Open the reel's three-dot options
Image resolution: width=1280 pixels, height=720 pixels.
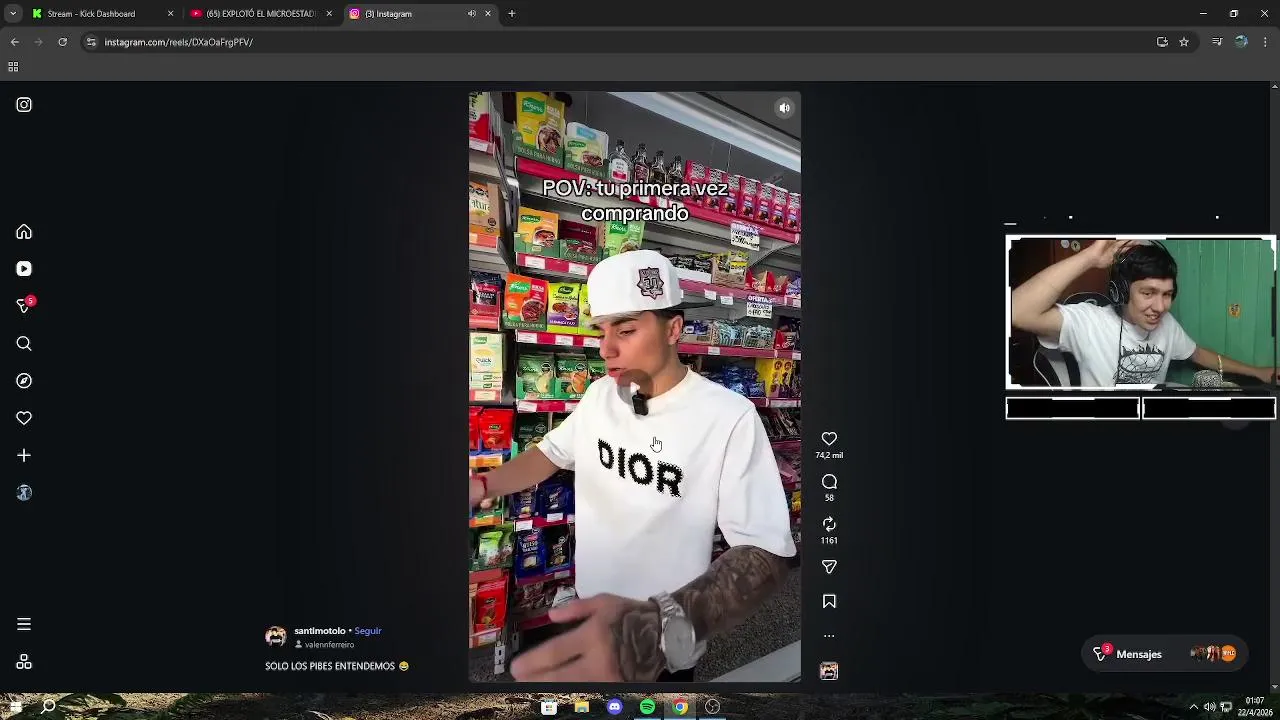pos(829,636)
